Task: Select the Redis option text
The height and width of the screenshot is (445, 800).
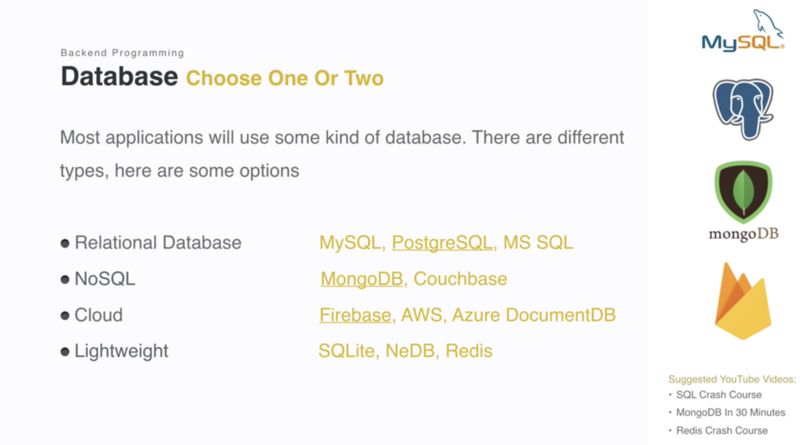Action: click(469, 351)
